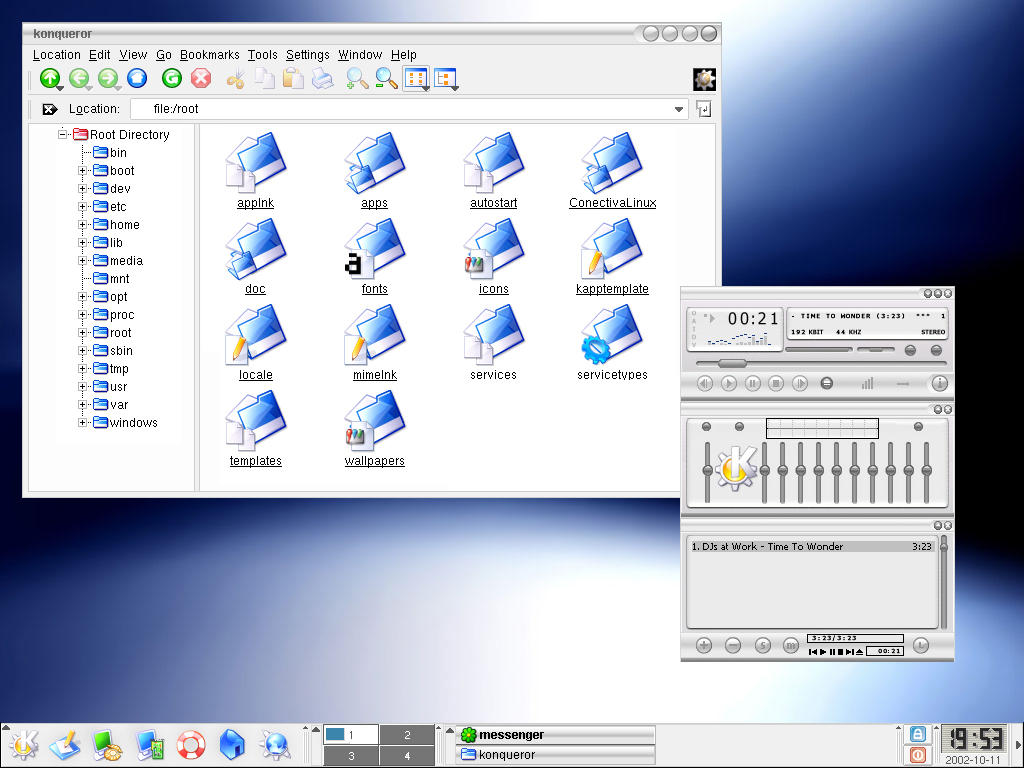
Task: Click the Zoom Out magnifier icon
Action: point(386,79)
